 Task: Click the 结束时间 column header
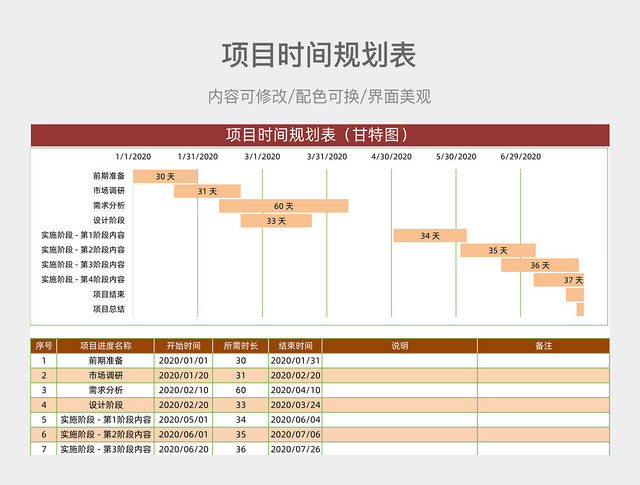tap(295, 346)
